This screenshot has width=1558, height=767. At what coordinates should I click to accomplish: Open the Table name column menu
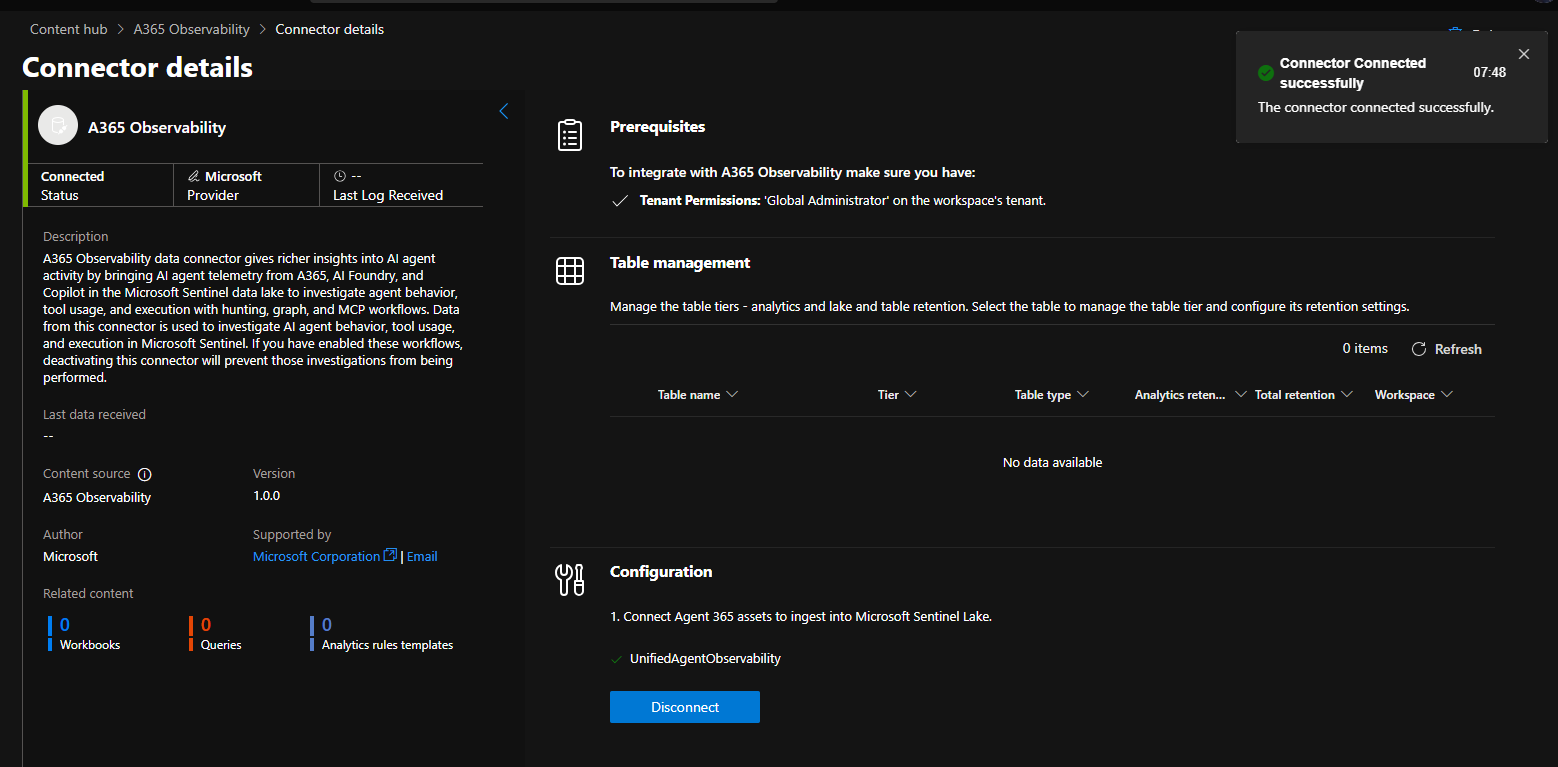point(732,394)
